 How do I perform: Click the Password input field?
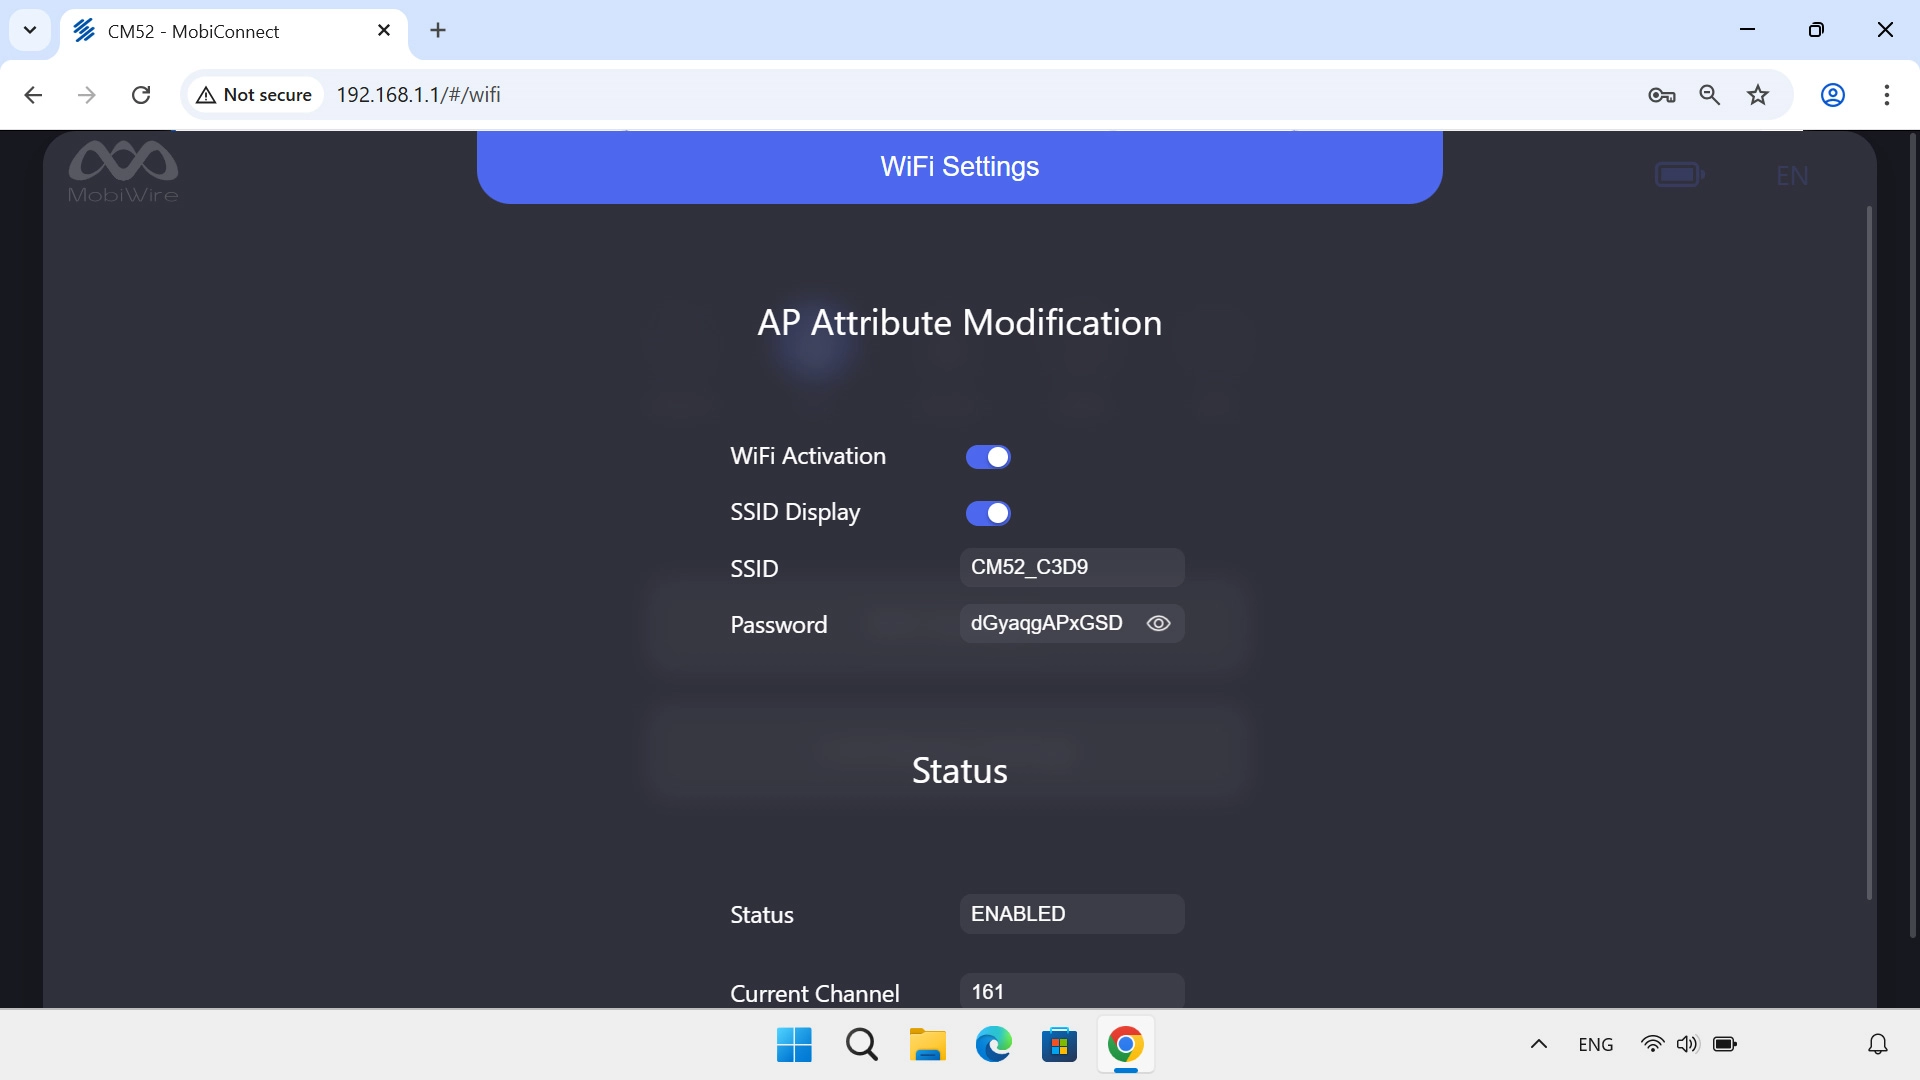[x=1045, y=623]
